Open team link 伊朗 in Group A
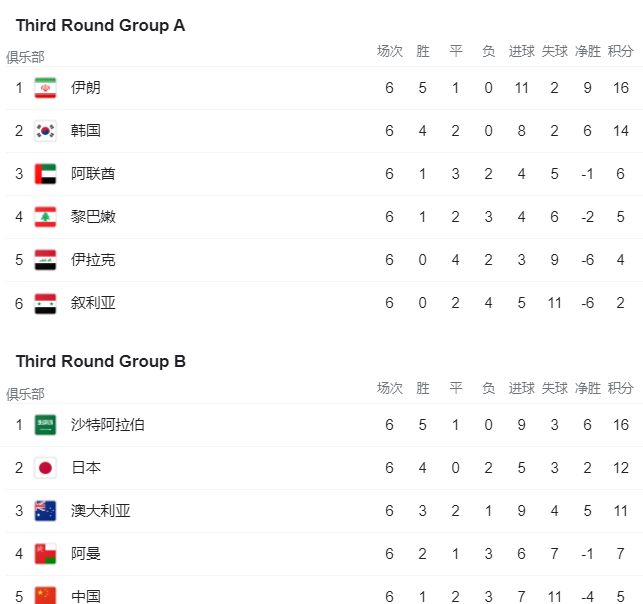Screen dimensions: 643x604 pyautogui.click(x=85, y=87)
